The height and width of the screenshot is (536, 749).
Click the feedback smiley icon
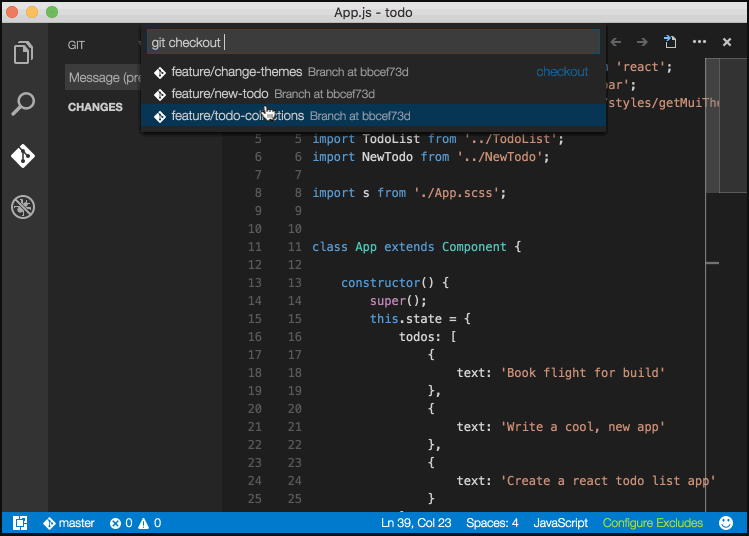point(726,523)
